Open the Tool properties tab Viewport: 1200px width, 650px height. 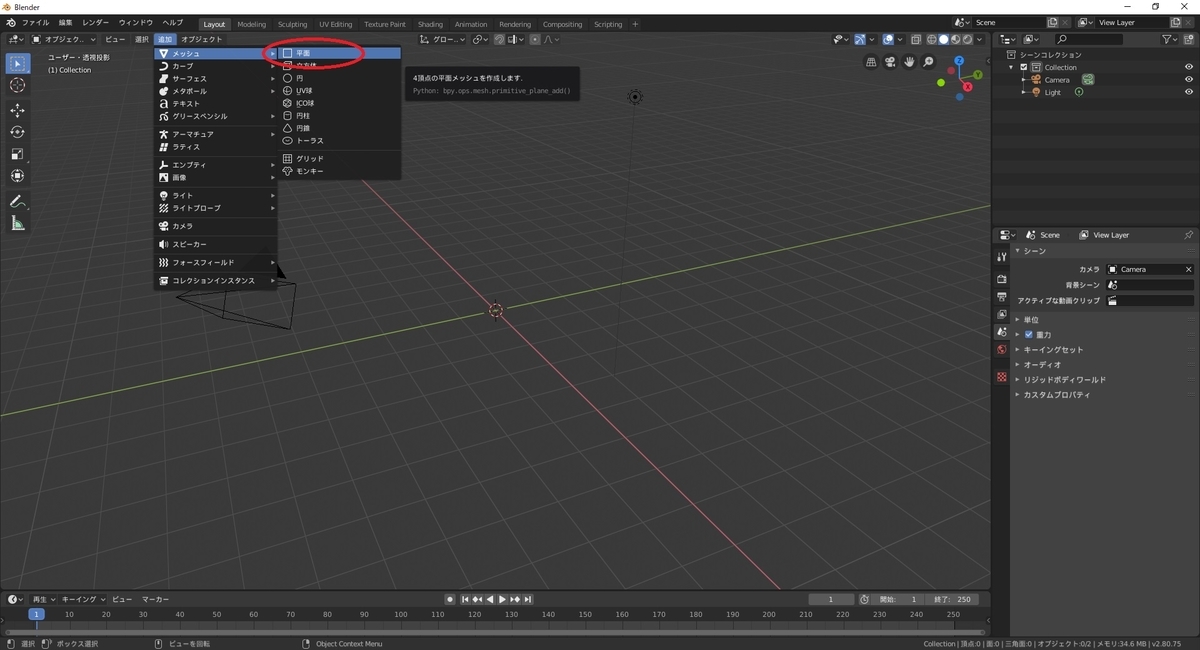(x=1001, y=257)
